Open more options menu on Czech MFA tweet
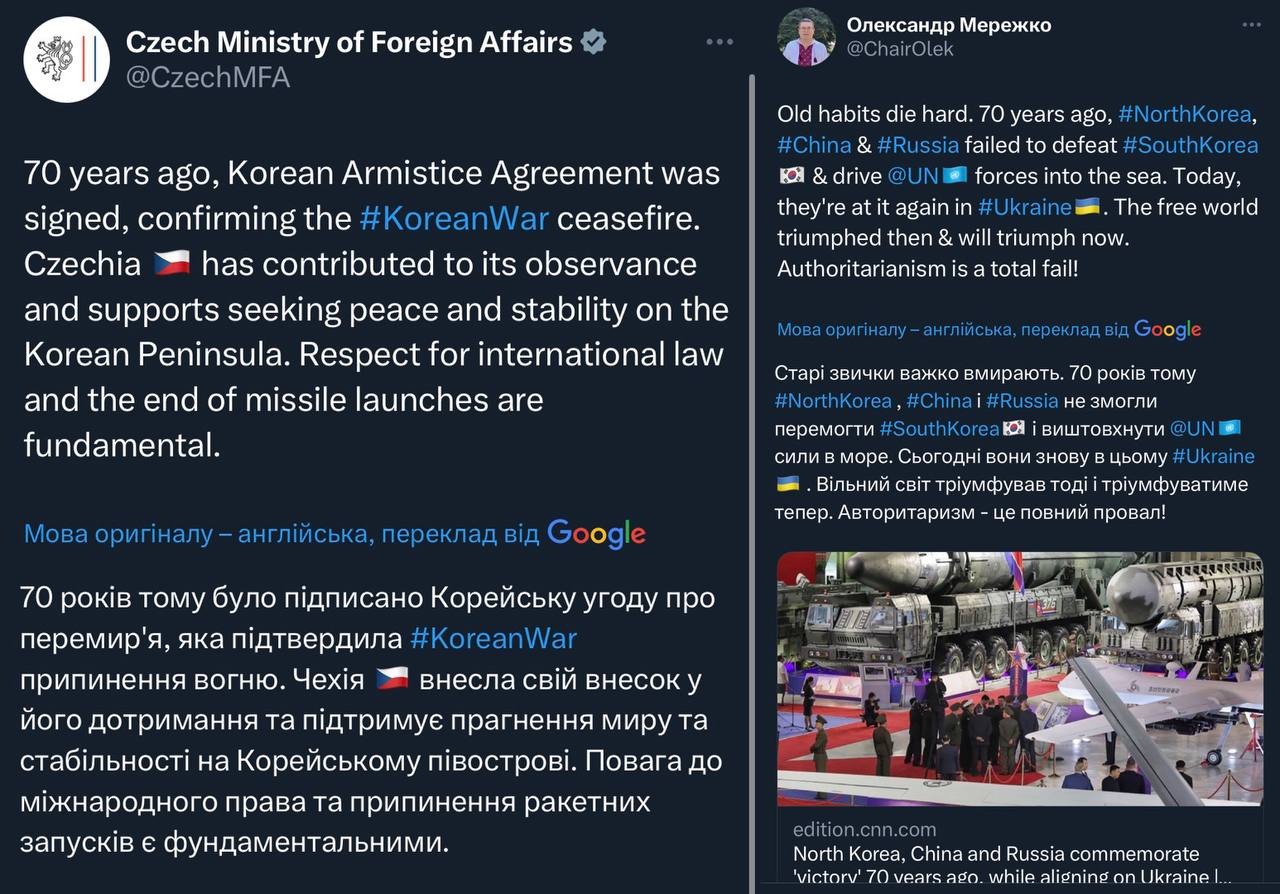The height and width of the screenshot is (894, 1280). tap(720, 42)
